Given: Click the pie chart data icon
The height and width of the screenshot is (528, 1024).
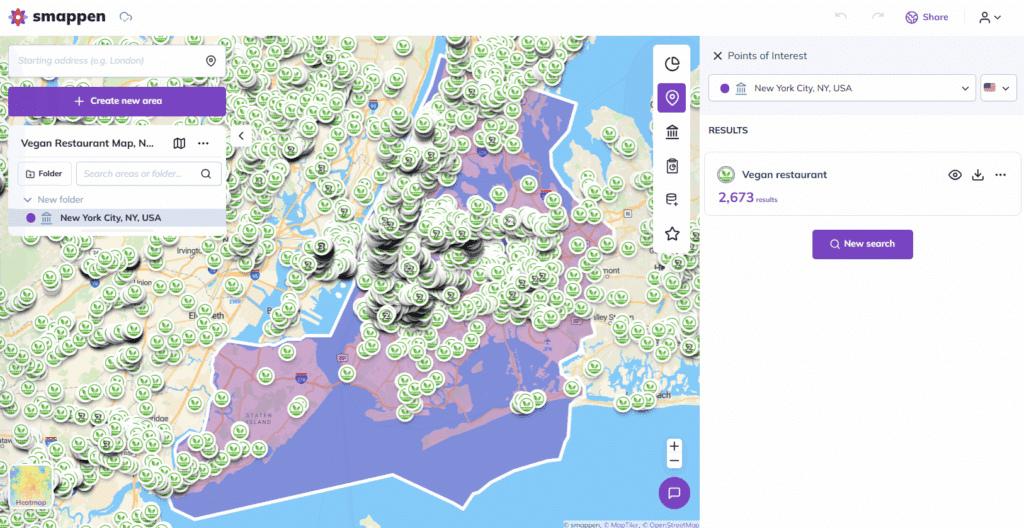Looking at the screenshot, I should (672, 64).
